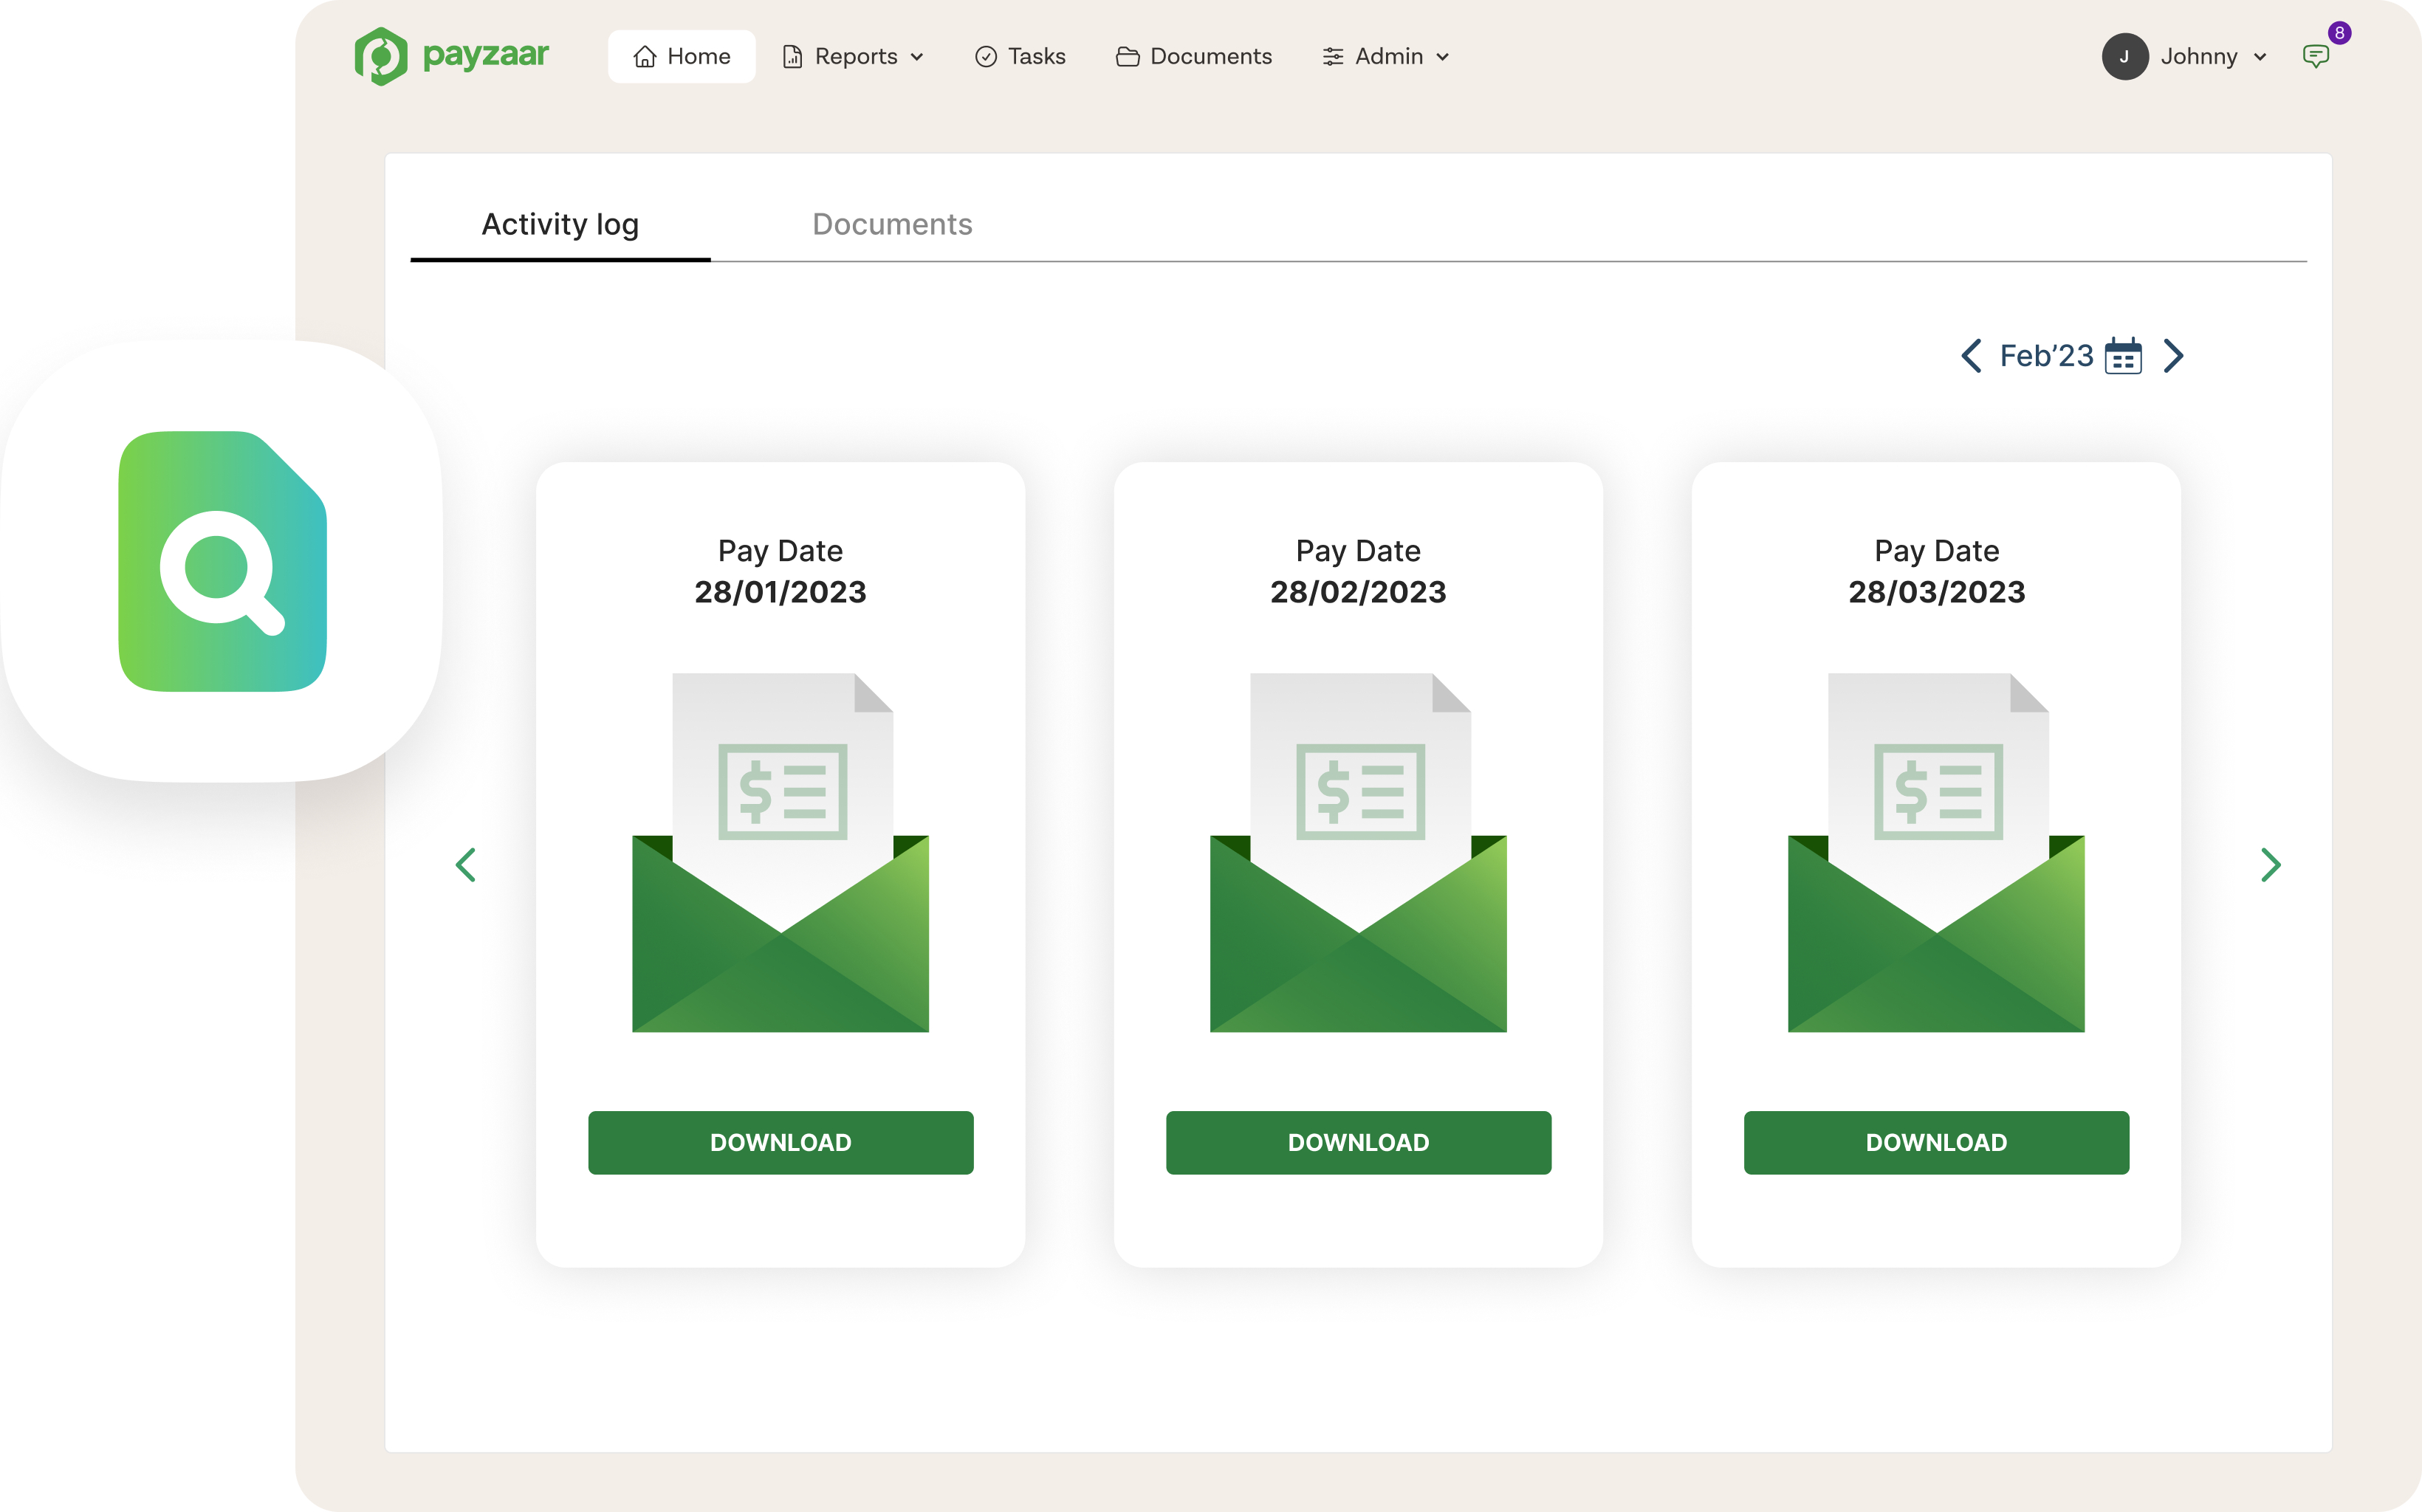Open the calendar date picker icon
Image resolution: width=2422 pixels, height=1512 pixels.
[x=2122, y=355]
